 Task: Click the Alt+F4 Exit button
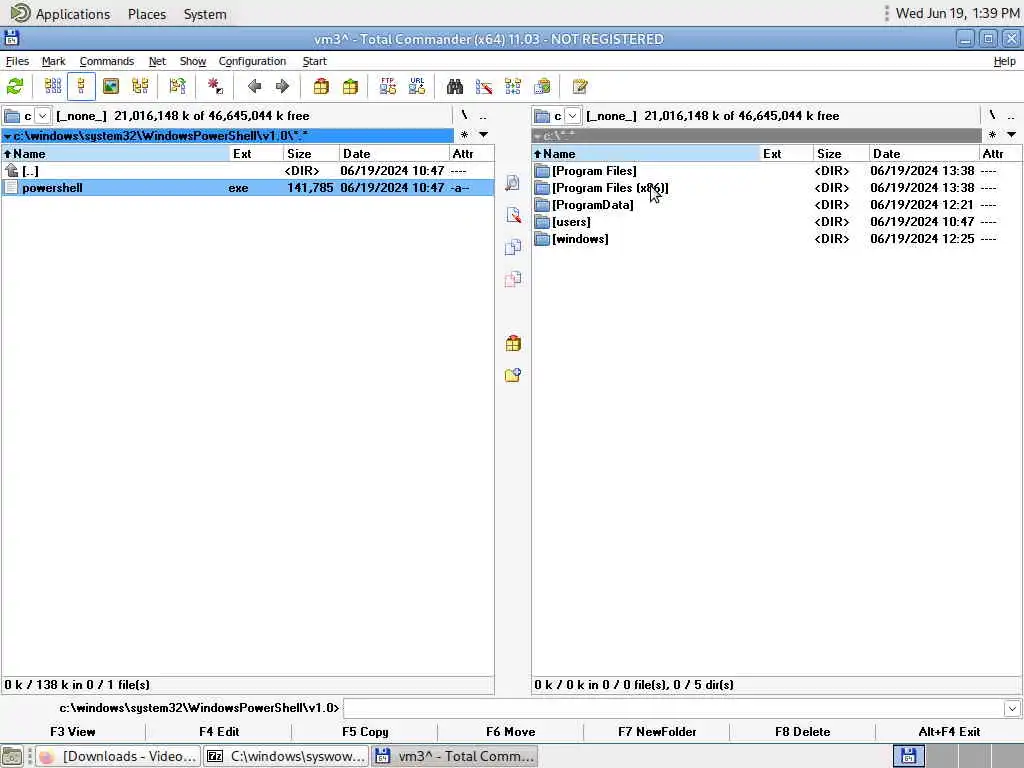click(949, 731)
